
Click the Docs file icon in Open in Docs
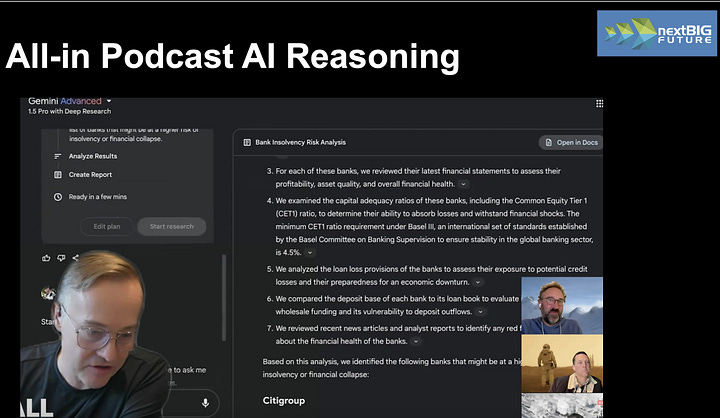pyautogui.click(x=548, y=142)
